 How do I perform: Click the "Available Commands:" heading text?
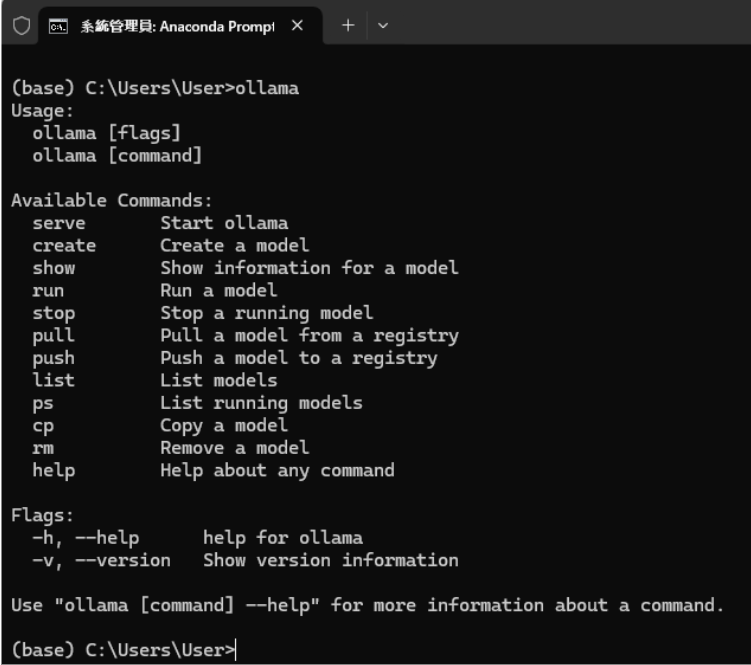[x=112, y=200]
